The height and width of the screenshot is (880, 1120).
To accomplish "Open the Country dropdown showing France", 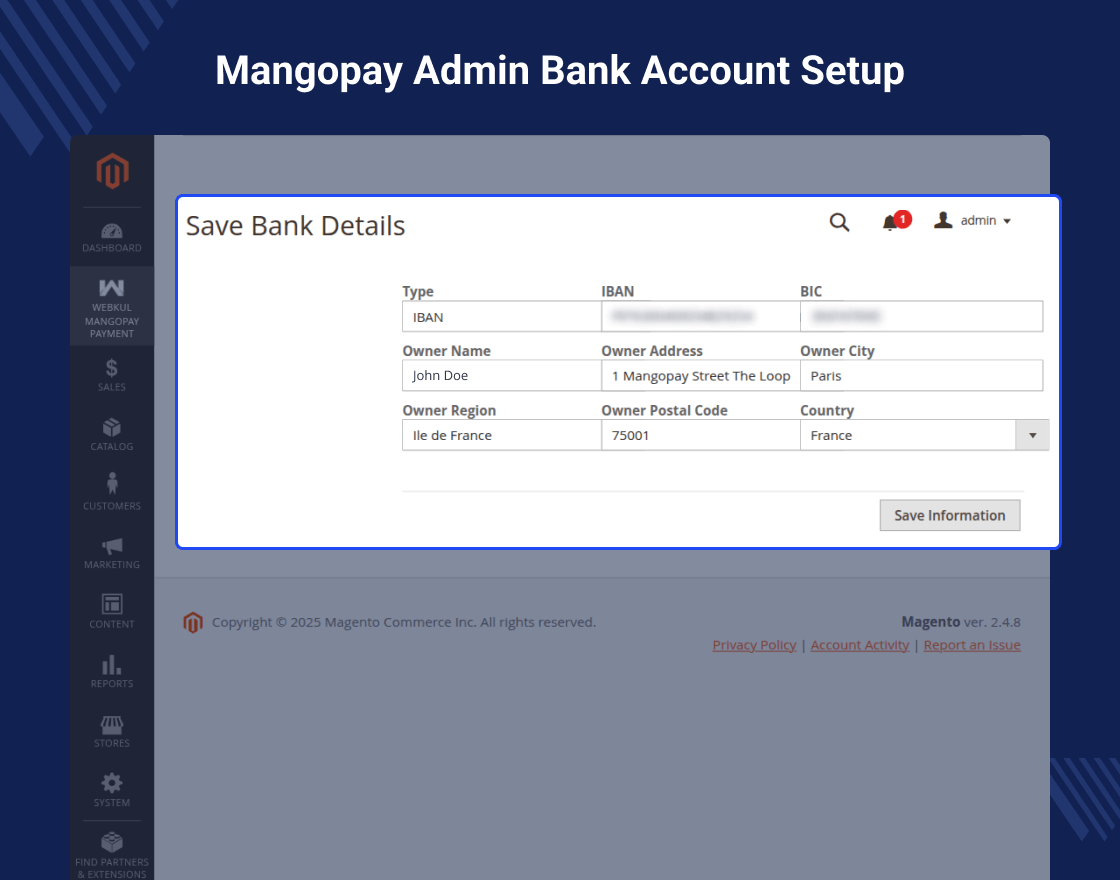I will [924, 435].
